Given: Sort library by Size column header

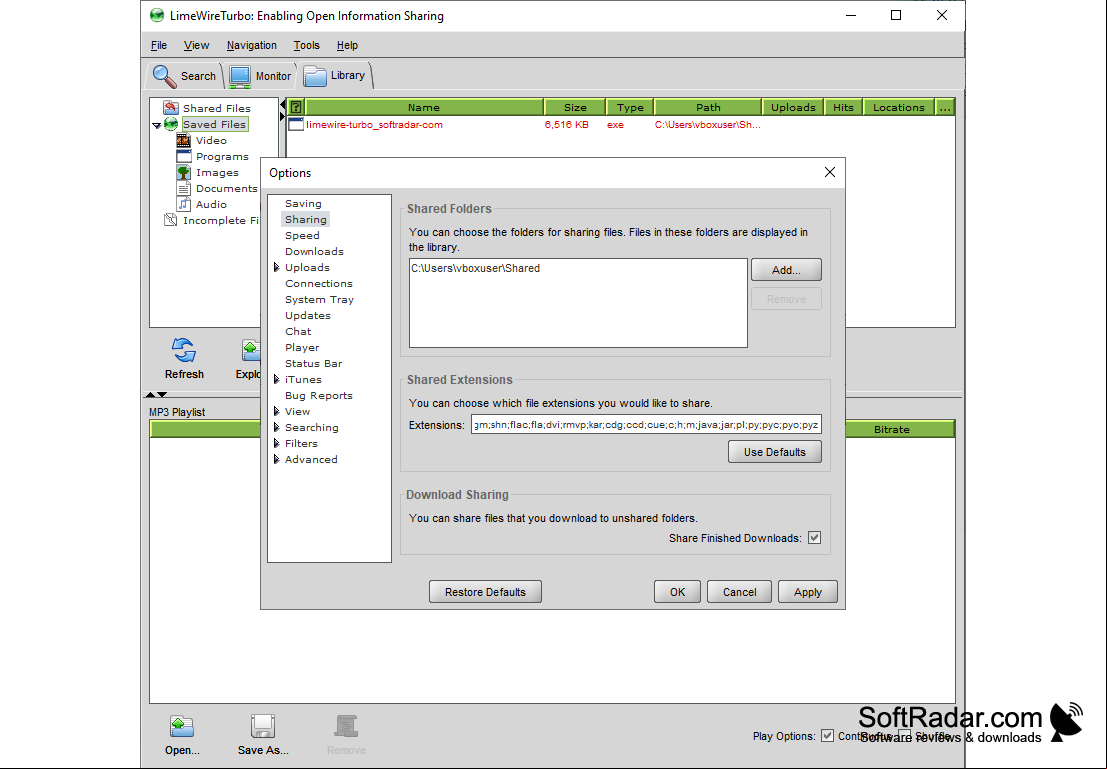Looking at the screenshot, I should 575,107.
